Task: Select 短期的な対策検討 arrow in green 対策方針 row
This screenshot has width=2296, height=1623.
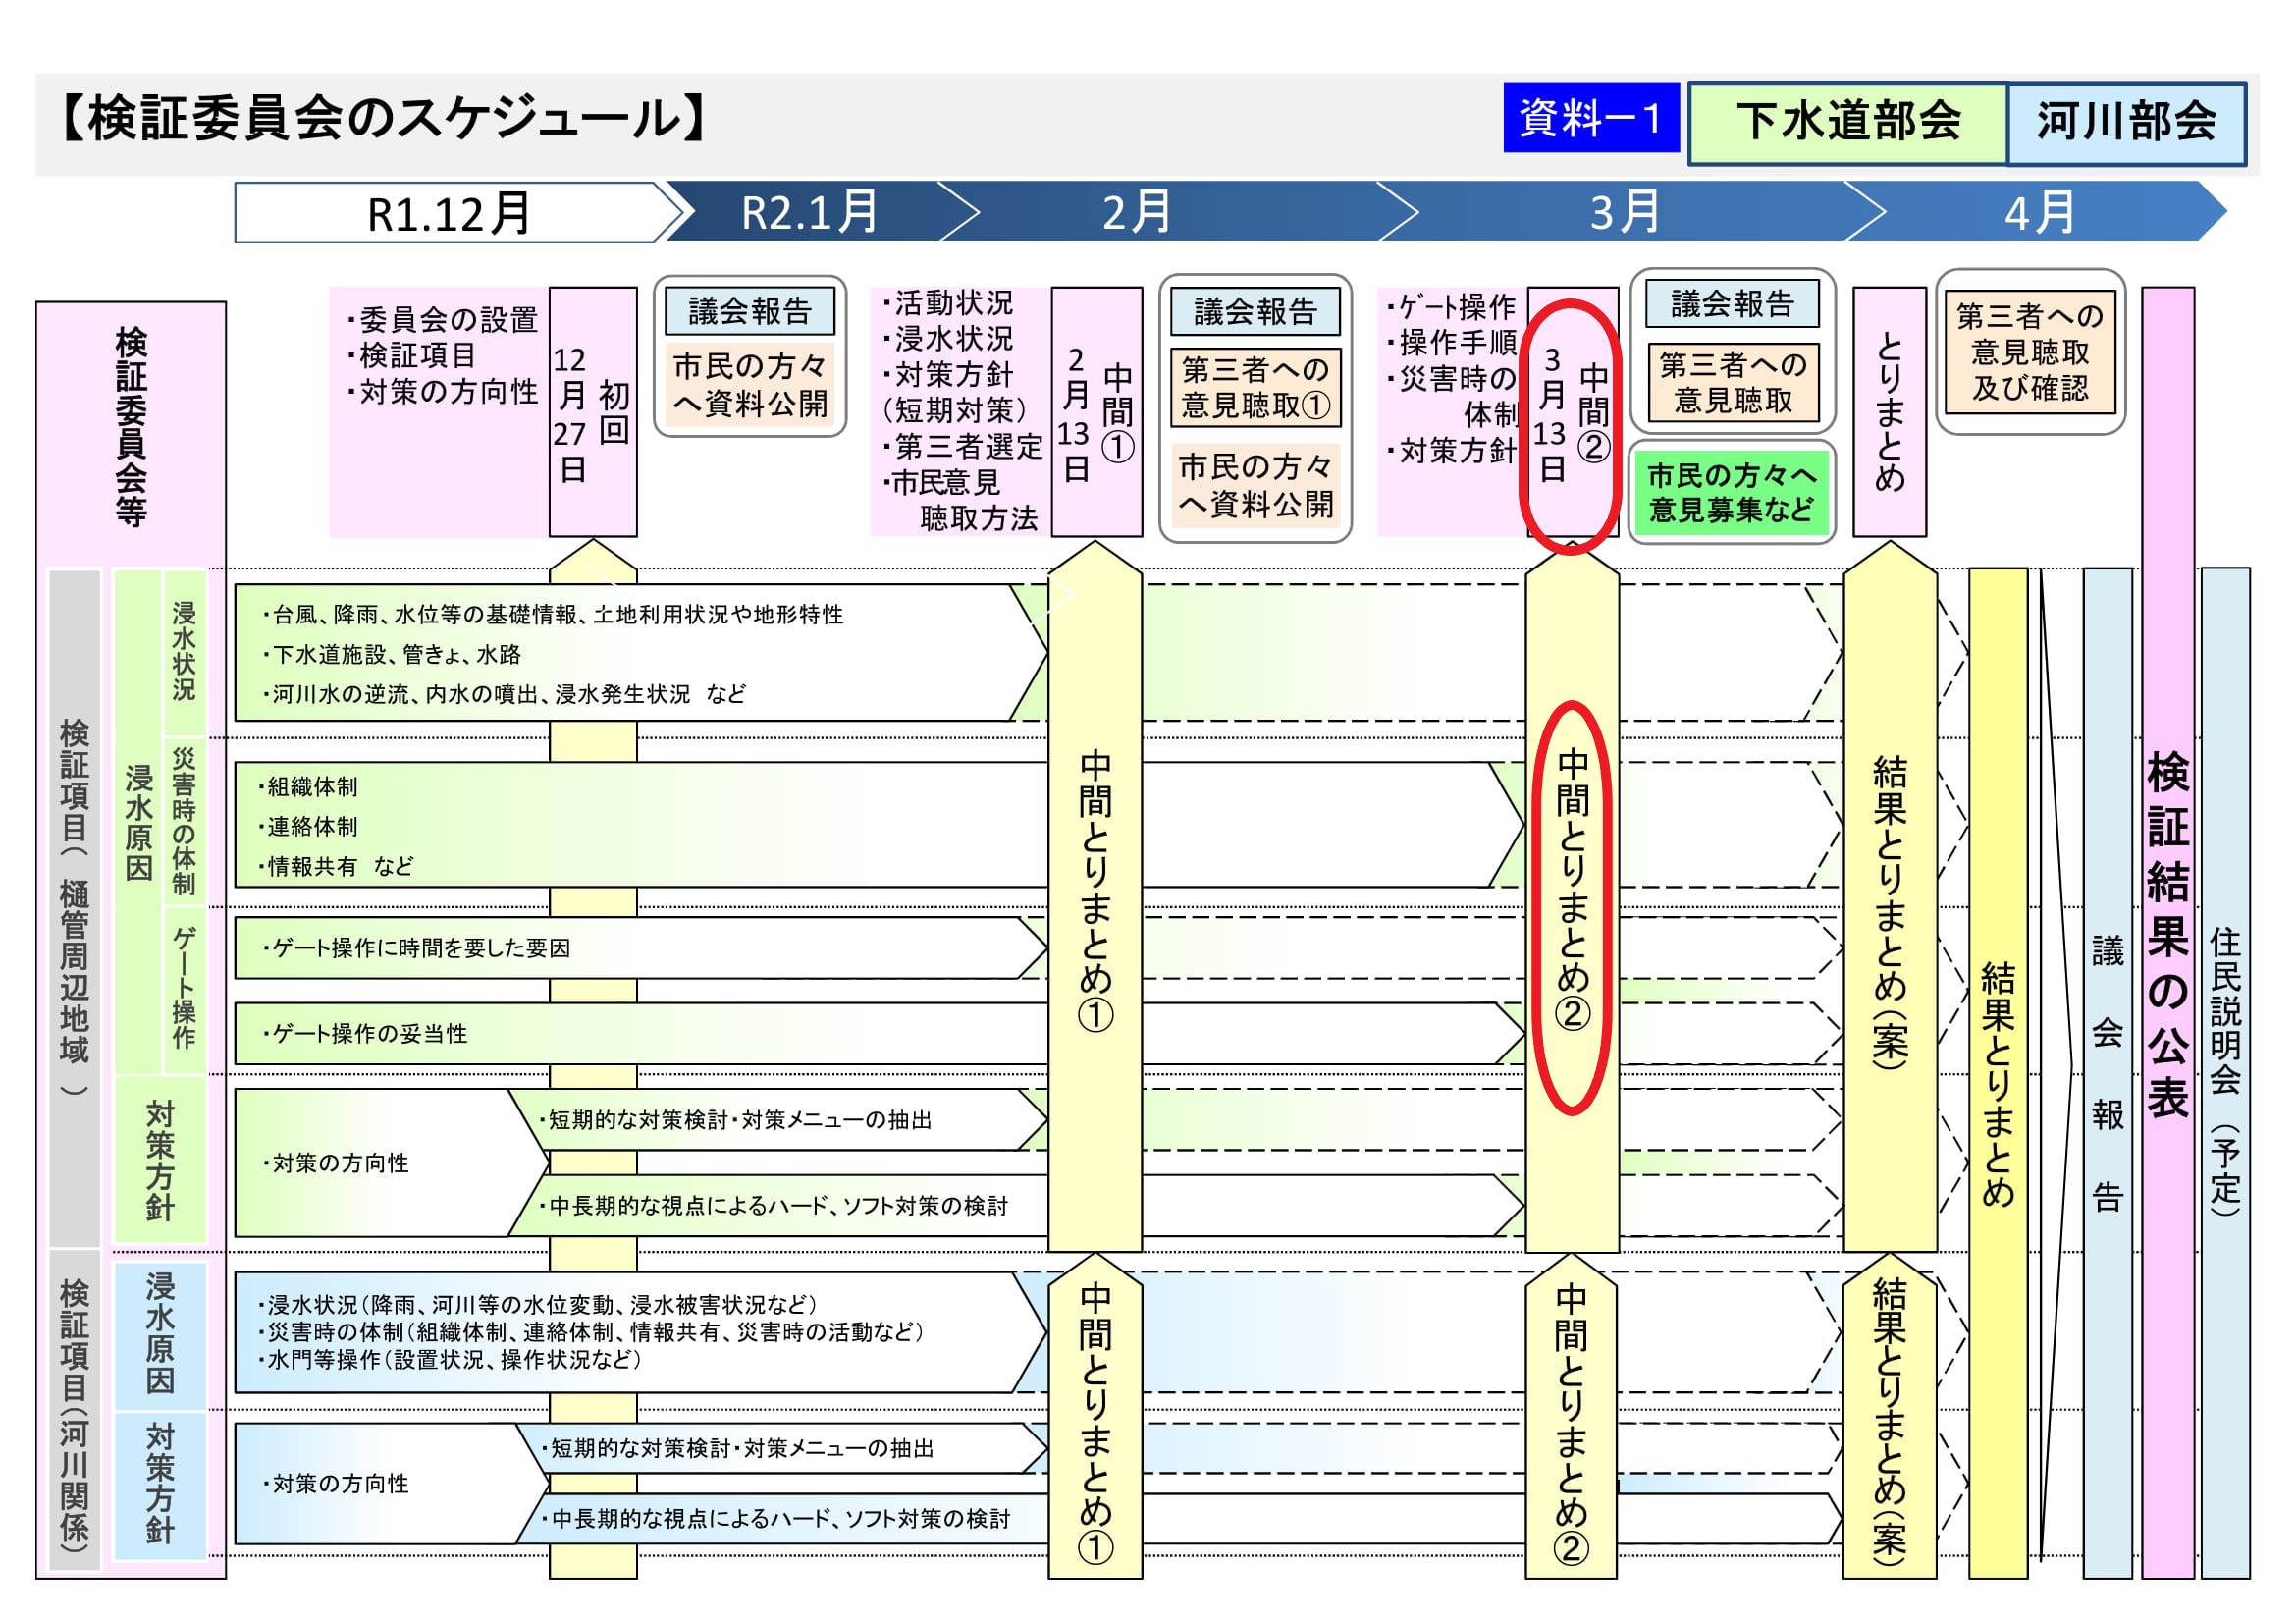Action: point(778,1120)
